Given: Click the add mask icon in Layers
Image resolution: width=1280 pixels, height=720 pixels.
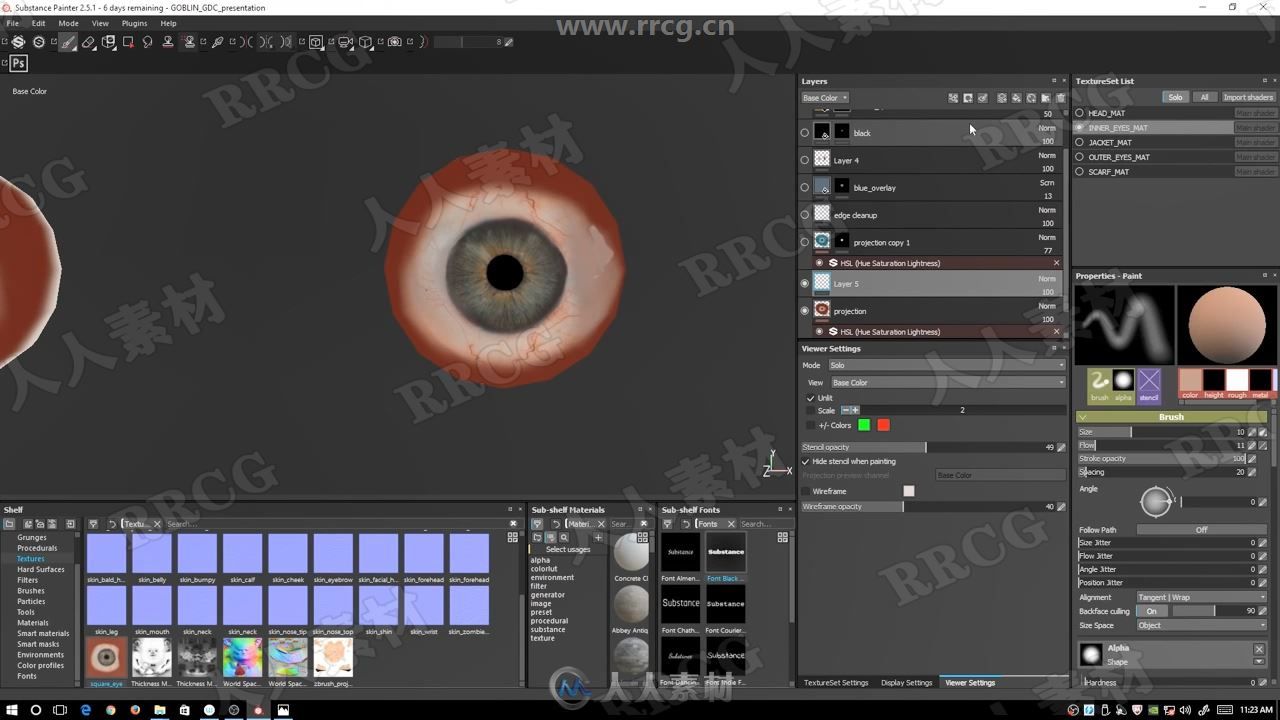Looking at the screenshot, I should point(968,98).
